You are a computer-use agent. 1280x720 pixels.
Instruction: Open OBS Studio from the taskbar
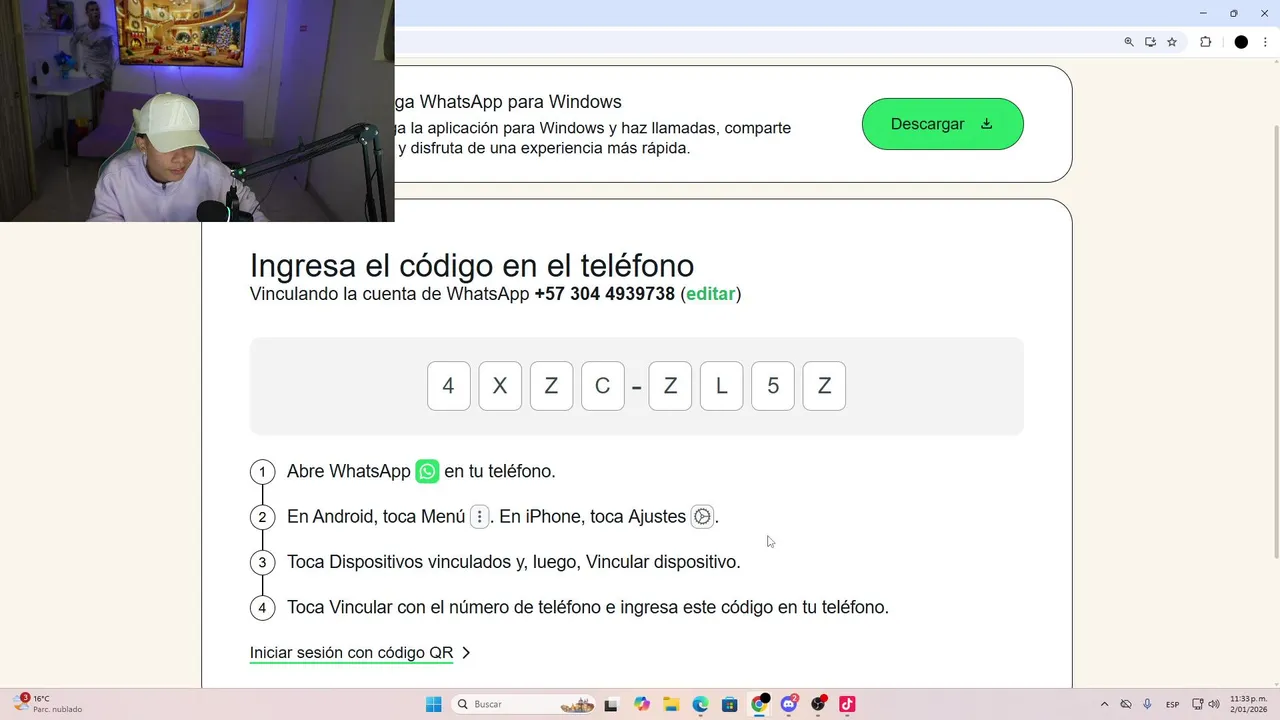[x=818, y=704]
